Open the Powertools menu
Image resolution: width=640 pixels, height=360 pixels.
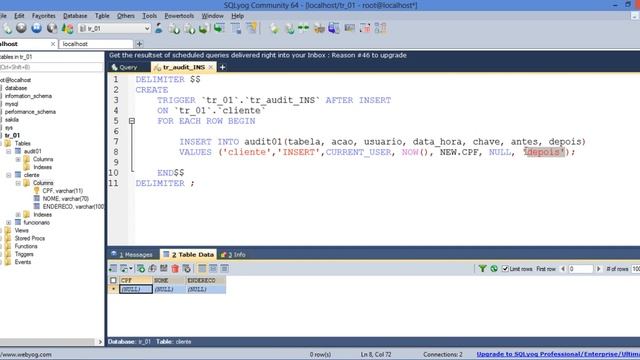click(179, 16)
